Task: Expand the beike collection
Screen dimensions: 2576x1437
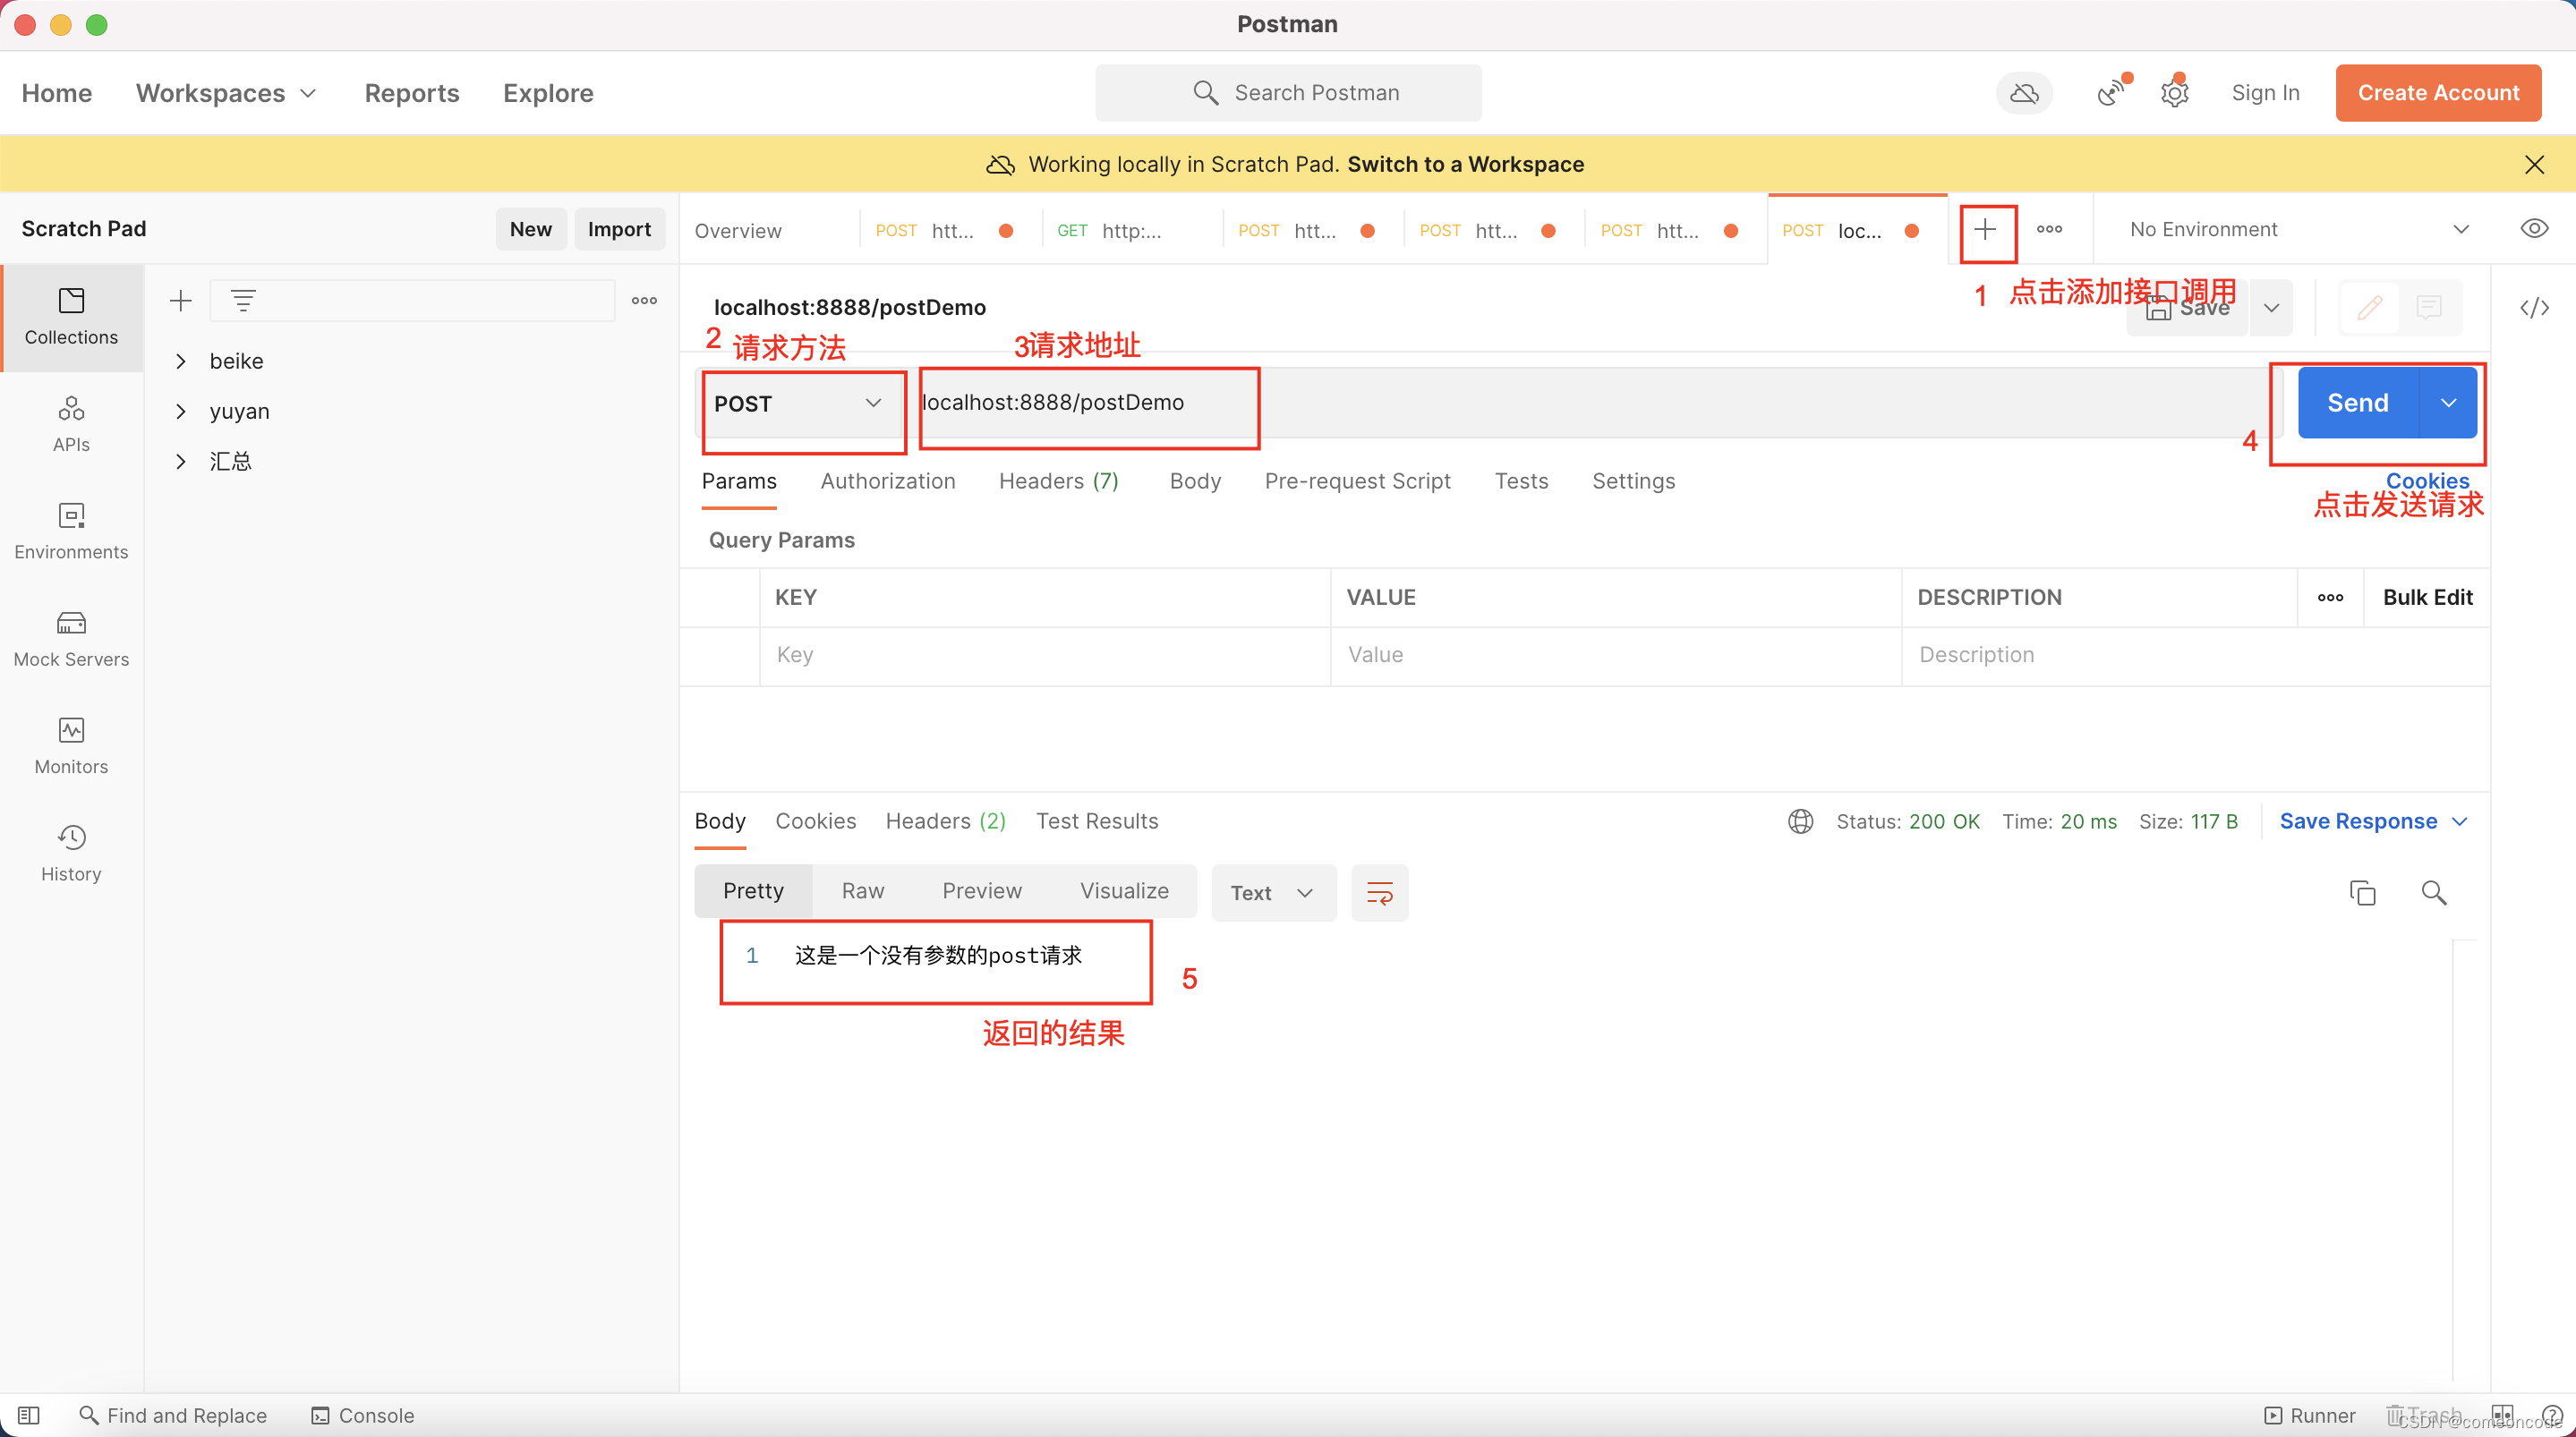Action: point(181,361)
